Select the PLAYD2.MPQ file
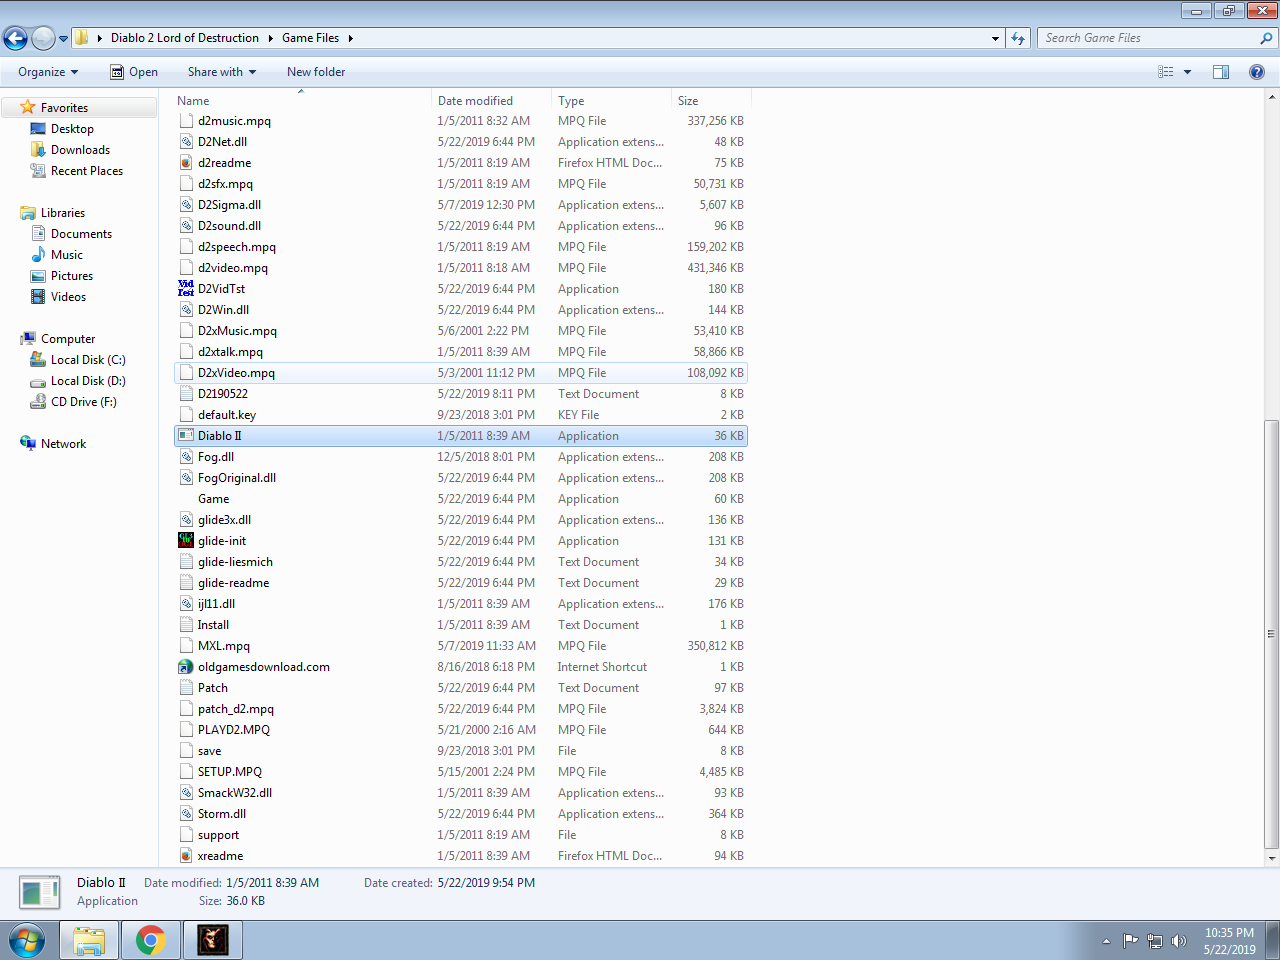1280x960 pixels. (x=461, y=730)
